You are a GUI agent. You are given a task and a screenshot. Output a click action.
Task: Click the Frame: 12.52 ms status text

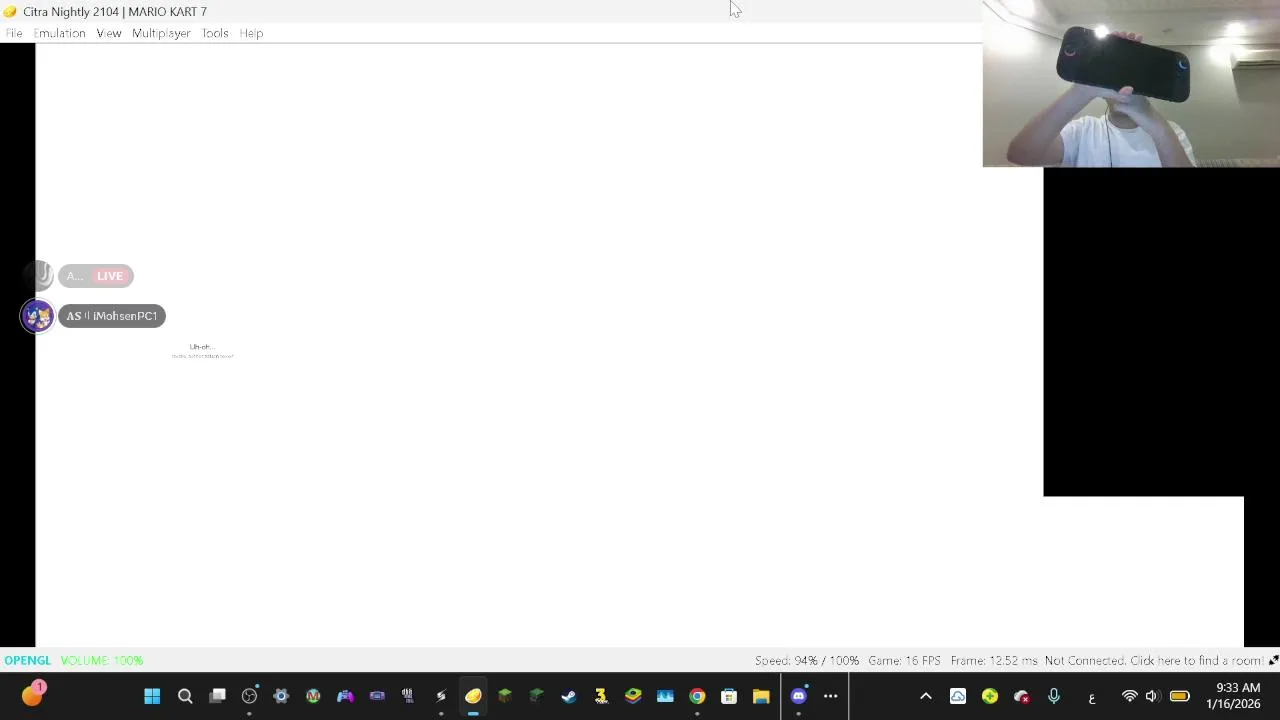click(x=994, y=660)
